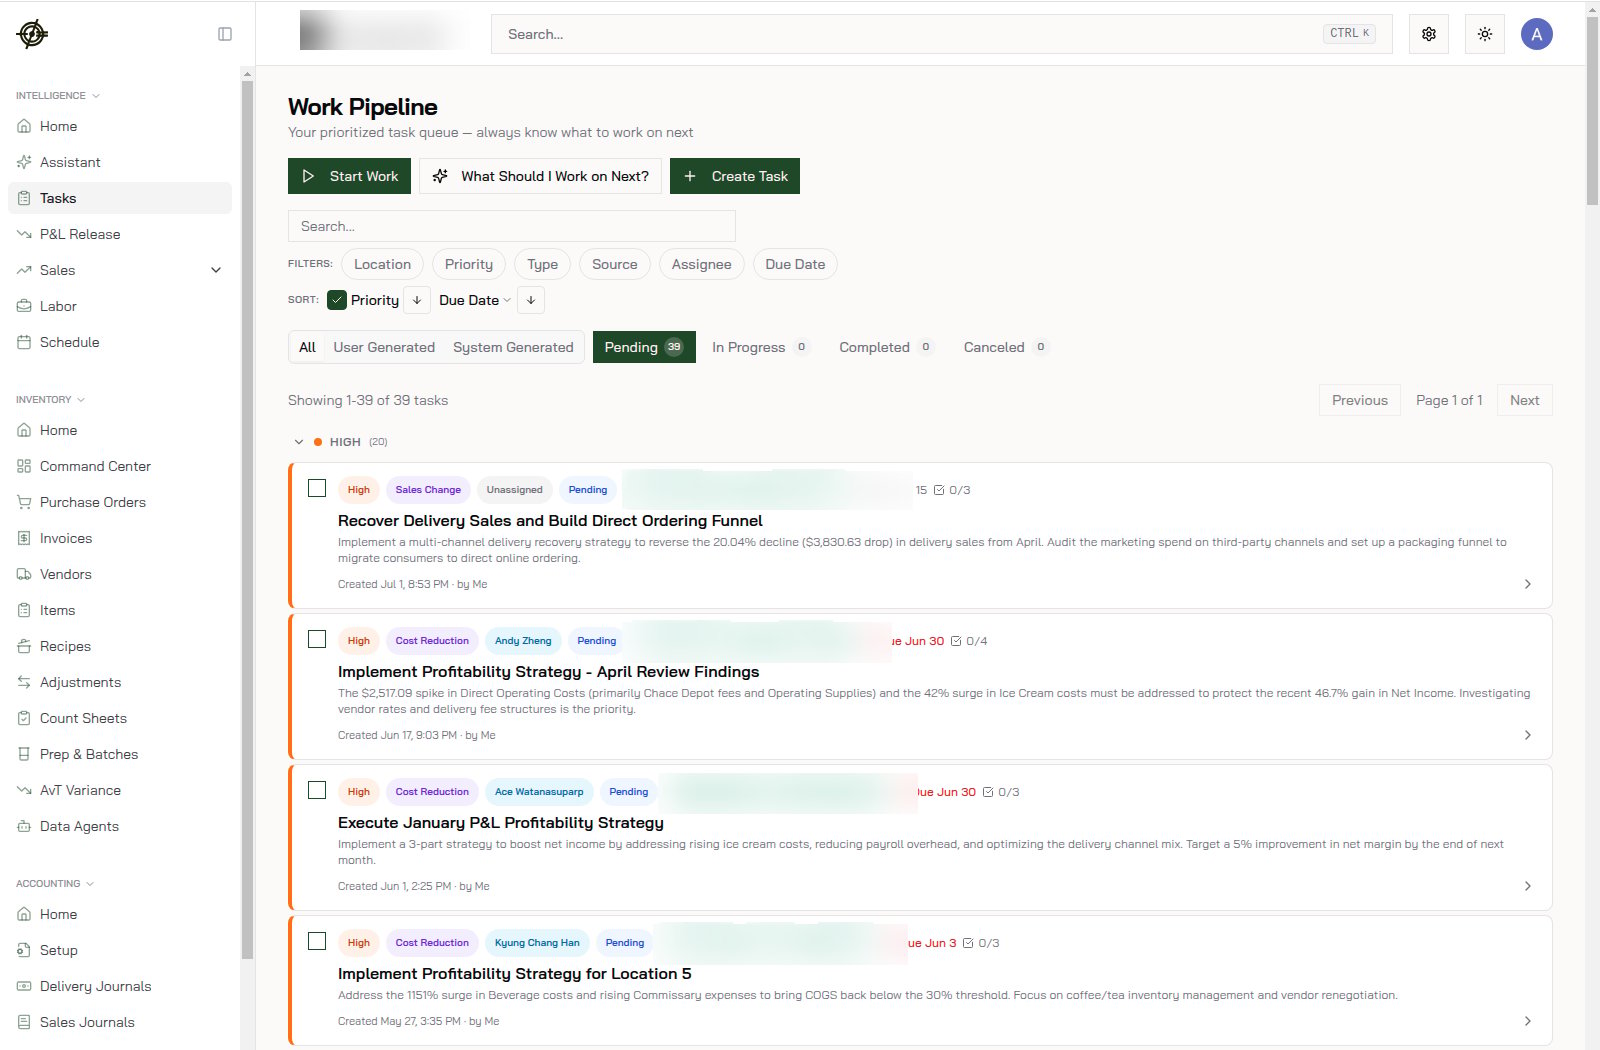Open Count Sheets sidebar item
1600x1050 pixels.
pyautogui.click(x=120, y=718)
